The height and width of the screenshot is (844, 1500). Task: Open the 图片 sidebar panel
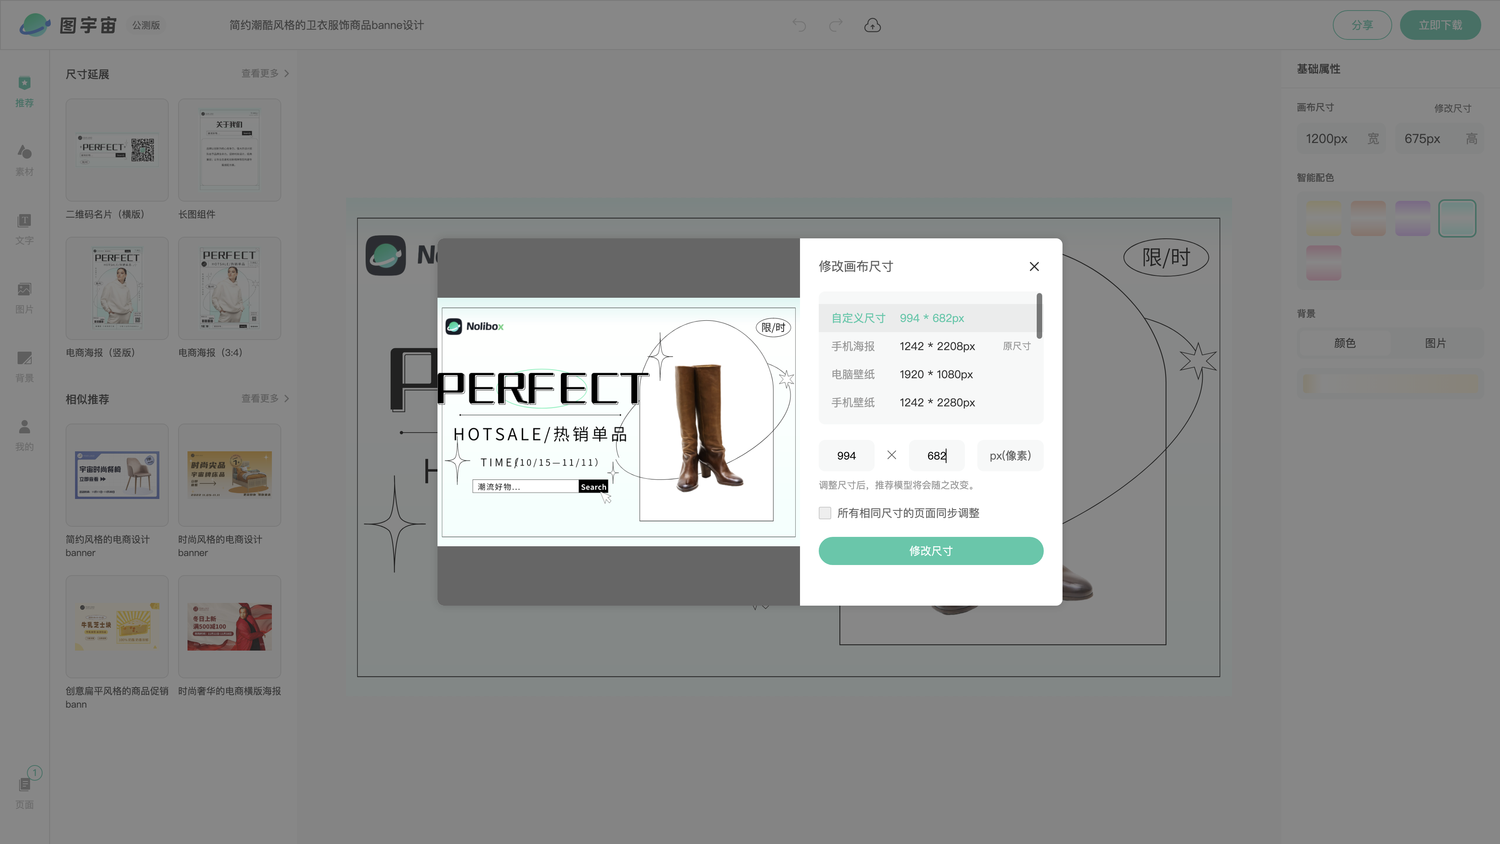click(x=24, y=297)
